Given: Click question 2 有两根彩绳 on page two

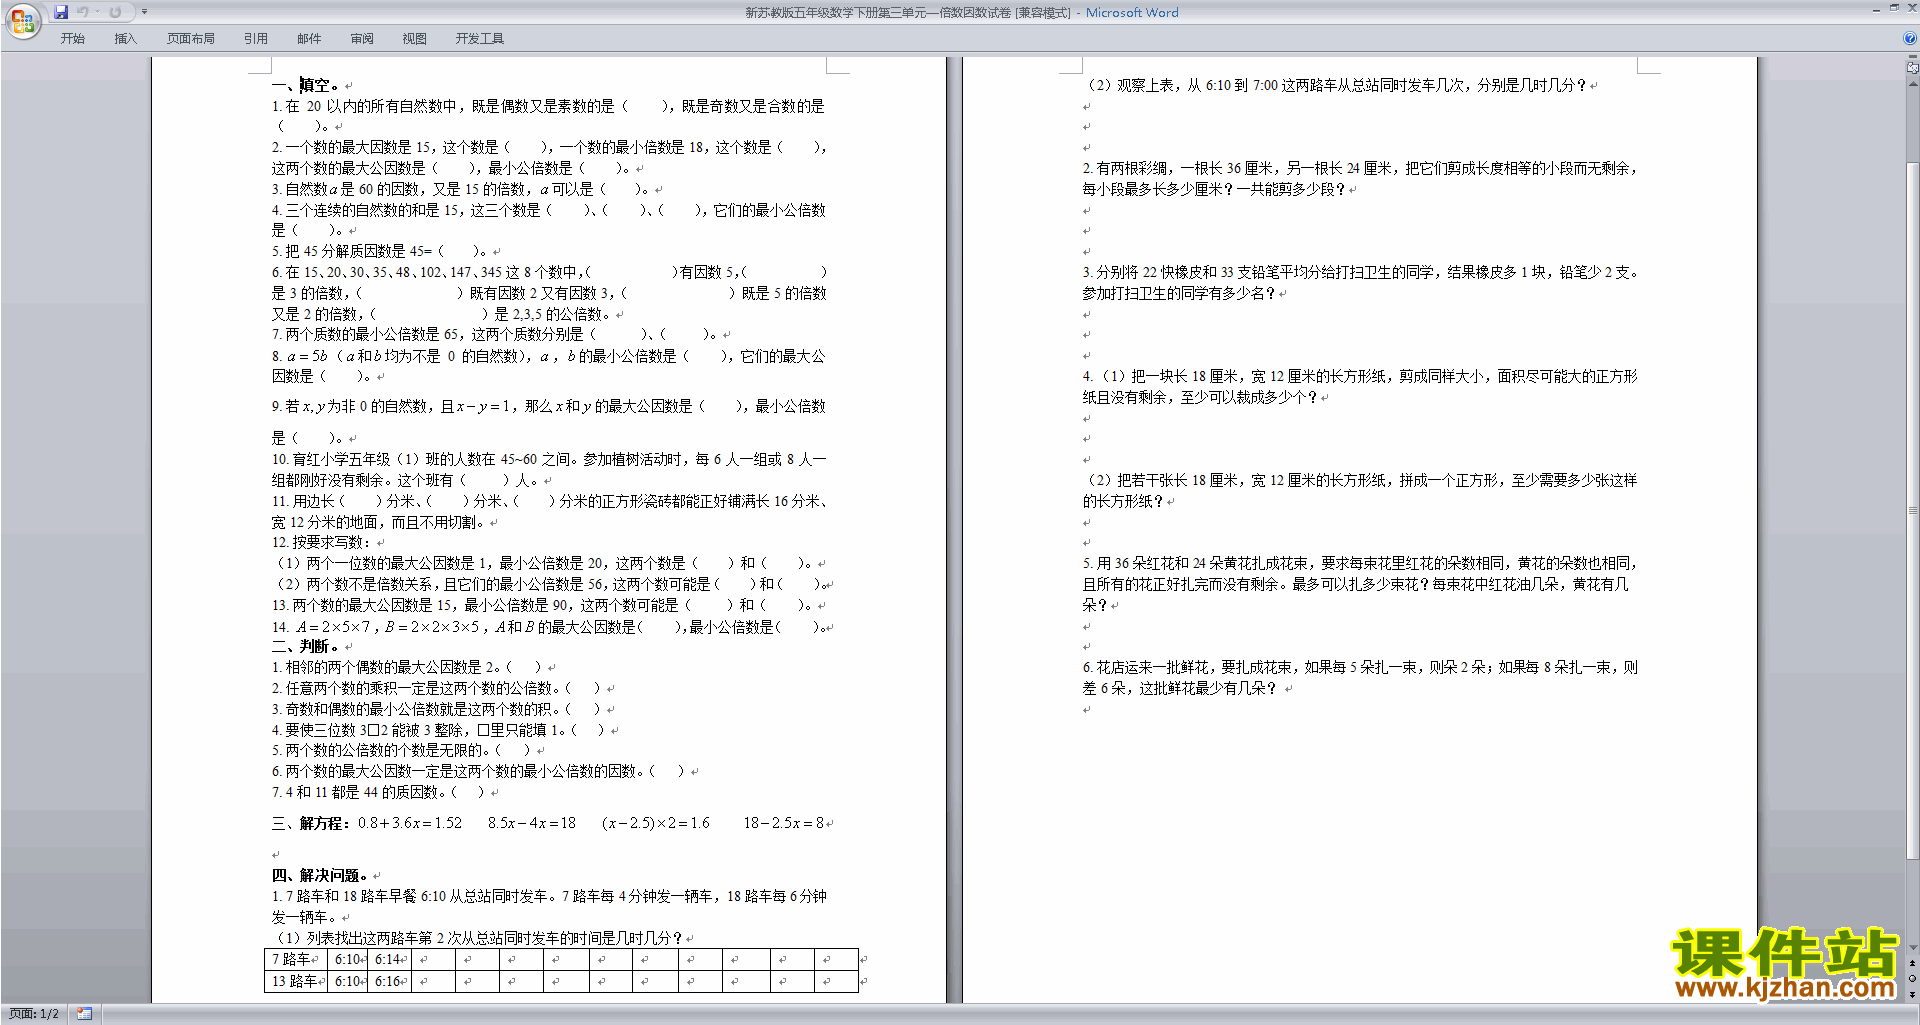Looking at the screenshot, I should 1360,178.
